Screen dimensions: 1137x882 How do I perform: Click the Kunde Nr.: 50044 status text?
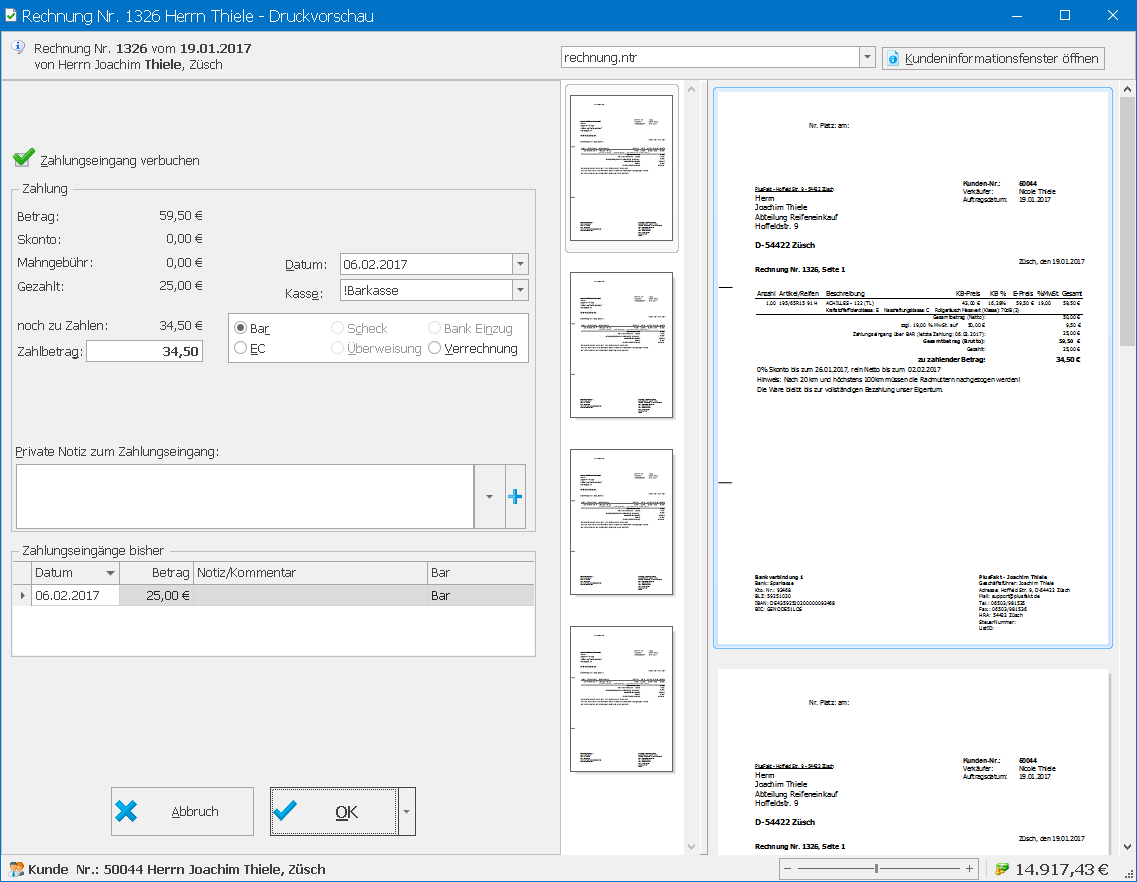pos(177,869)
